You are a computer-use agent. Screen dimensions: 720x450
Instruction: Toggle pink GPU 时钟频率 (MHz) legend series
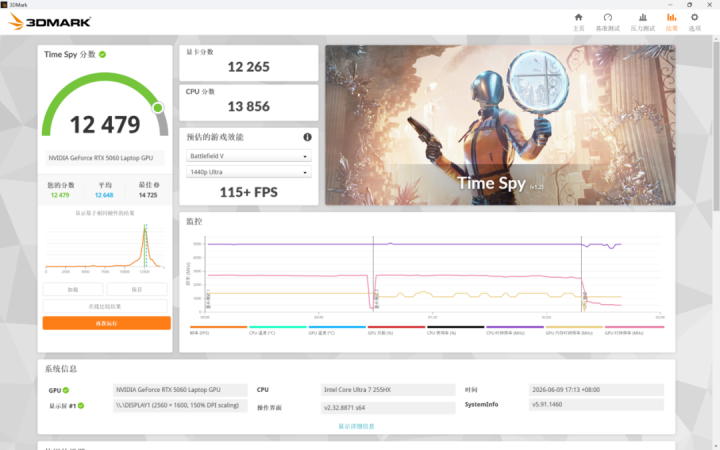pyautogui.click(x=634, y=330)
